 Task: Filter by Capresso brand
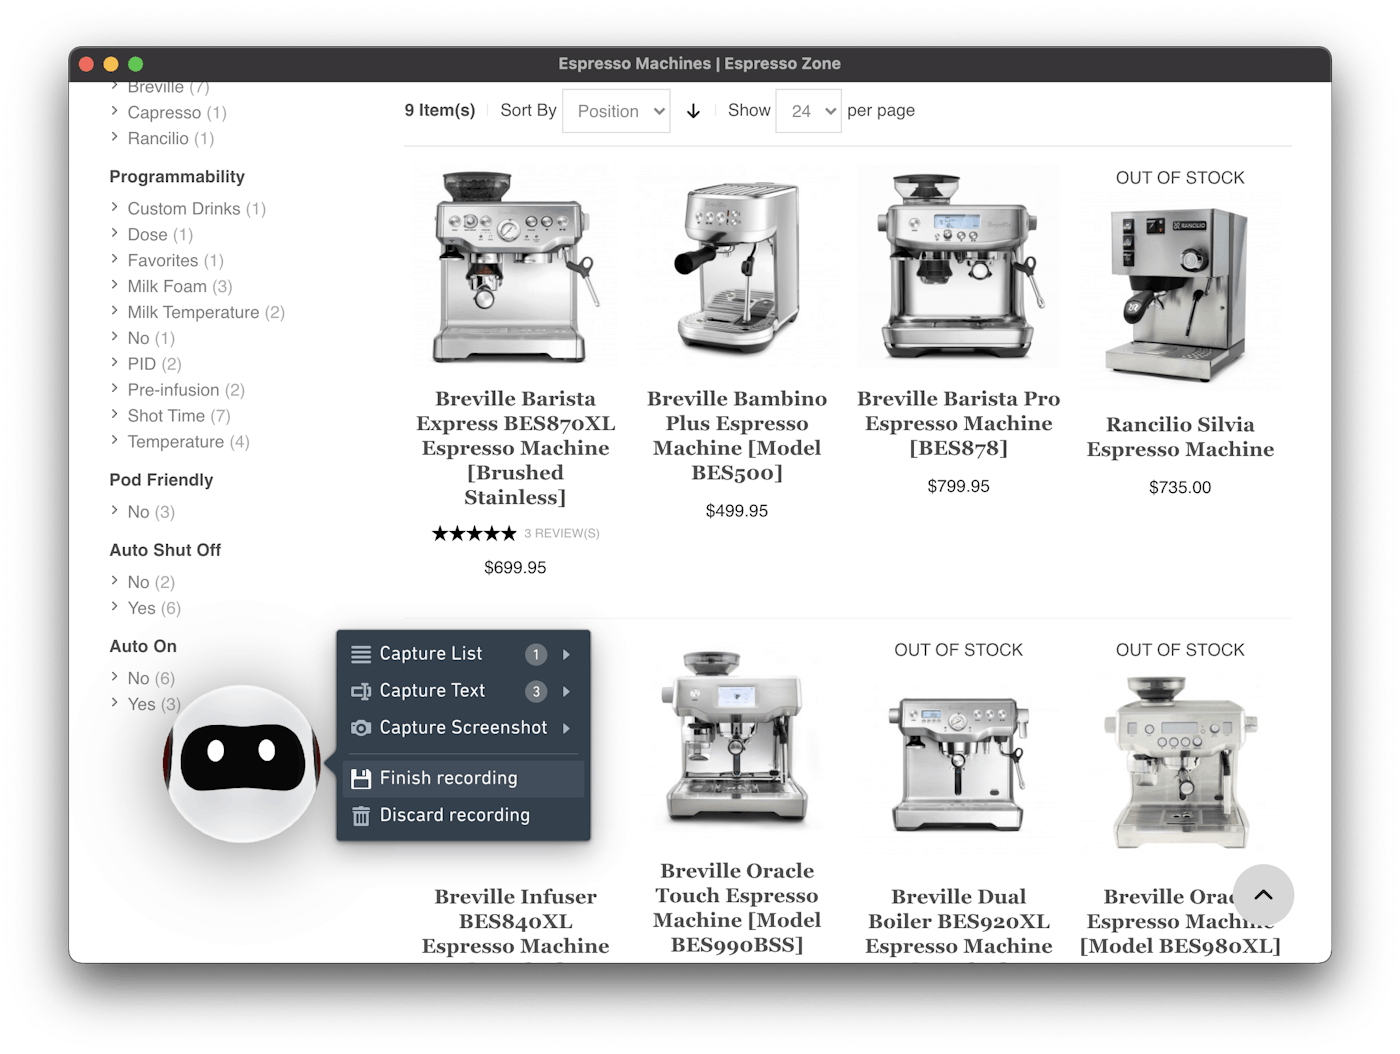point(177,113)
